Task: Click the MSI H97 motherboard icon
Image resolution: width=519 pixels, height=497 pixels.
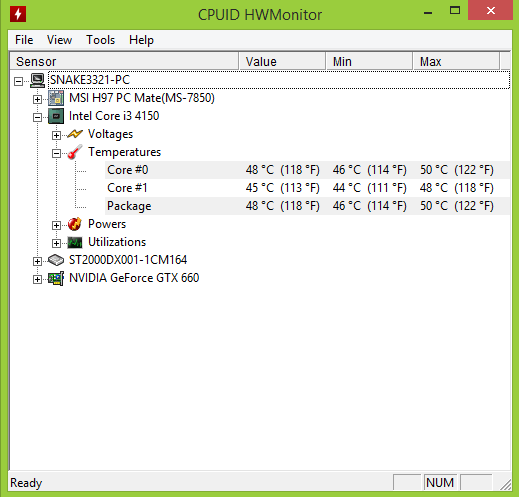Action: coord(56,98)
